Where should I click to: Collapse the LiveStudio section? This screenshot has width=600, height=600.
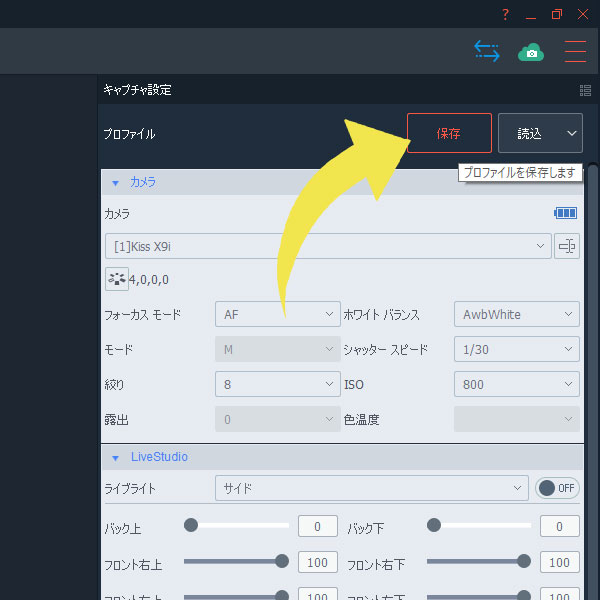[115, 457]
